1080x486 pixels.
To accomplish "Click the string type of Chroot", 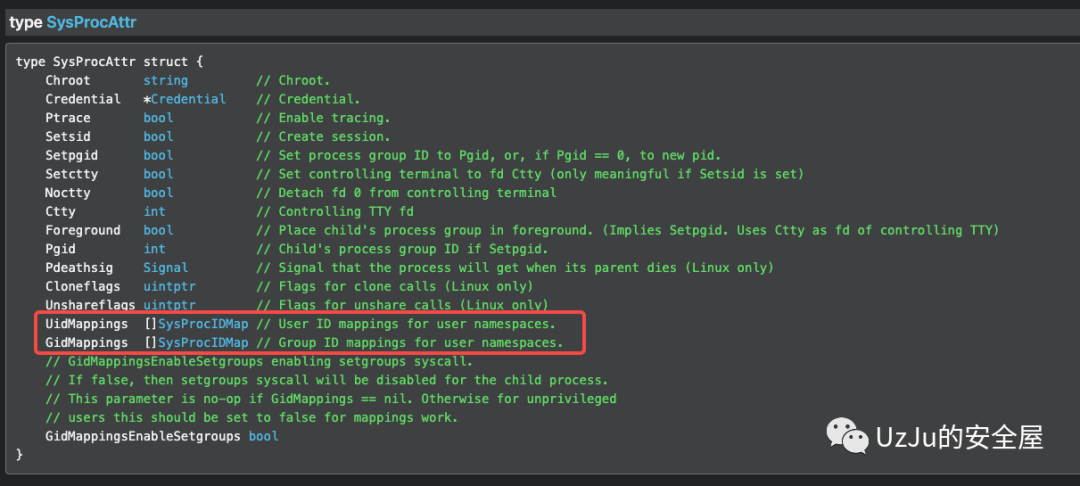I will pyautogui.click(x=165, y=81).
